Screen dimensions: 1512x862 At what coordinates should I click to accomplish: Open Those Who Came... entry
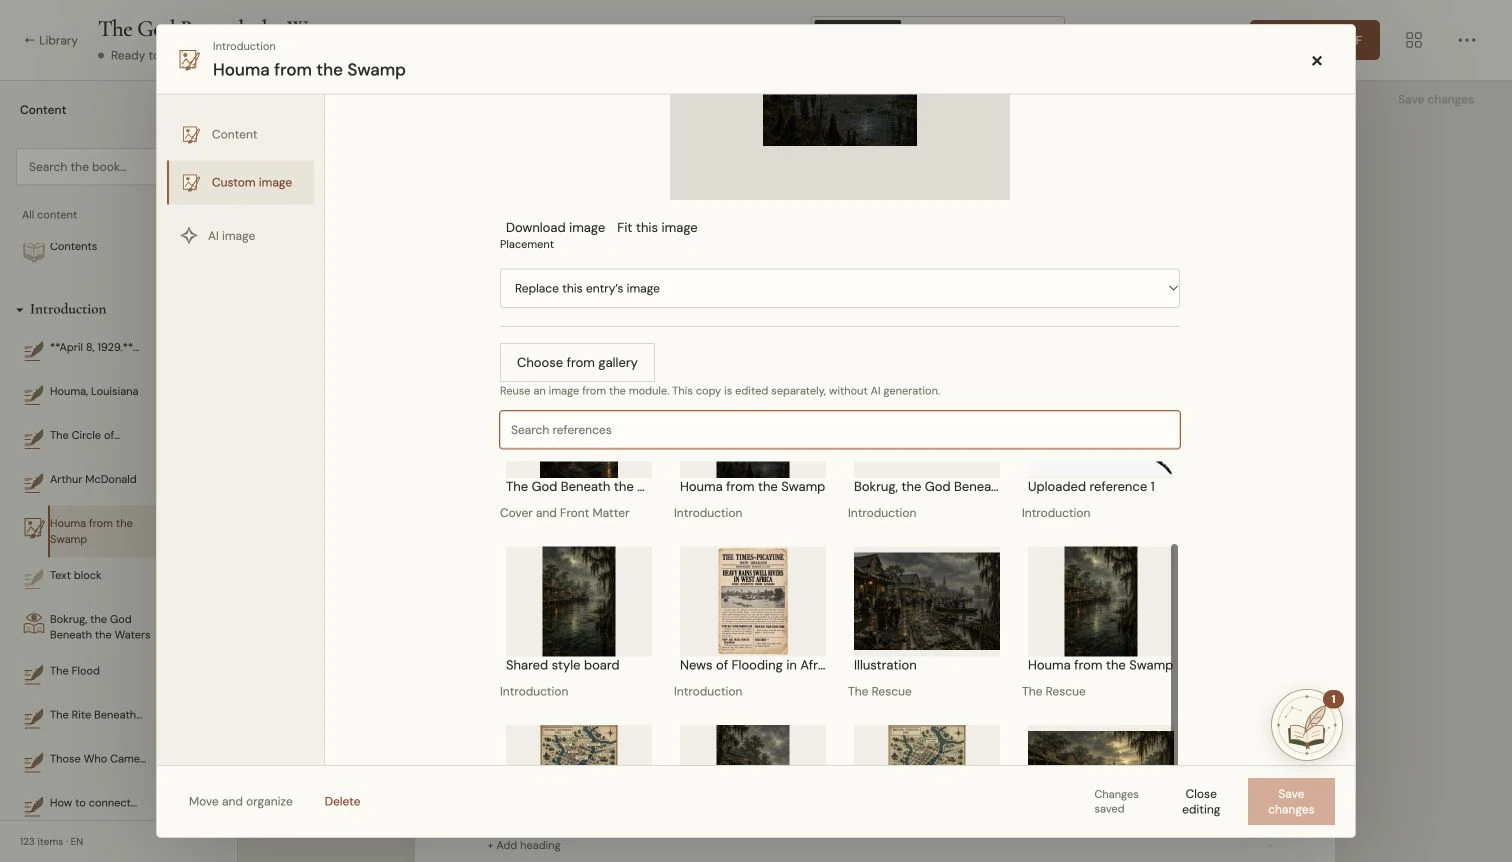coord(98,760)
